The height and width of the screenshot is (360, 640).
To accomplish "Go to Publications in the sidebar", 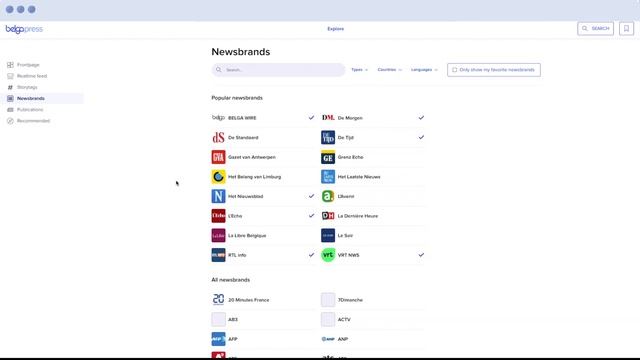I will point(30,110).
